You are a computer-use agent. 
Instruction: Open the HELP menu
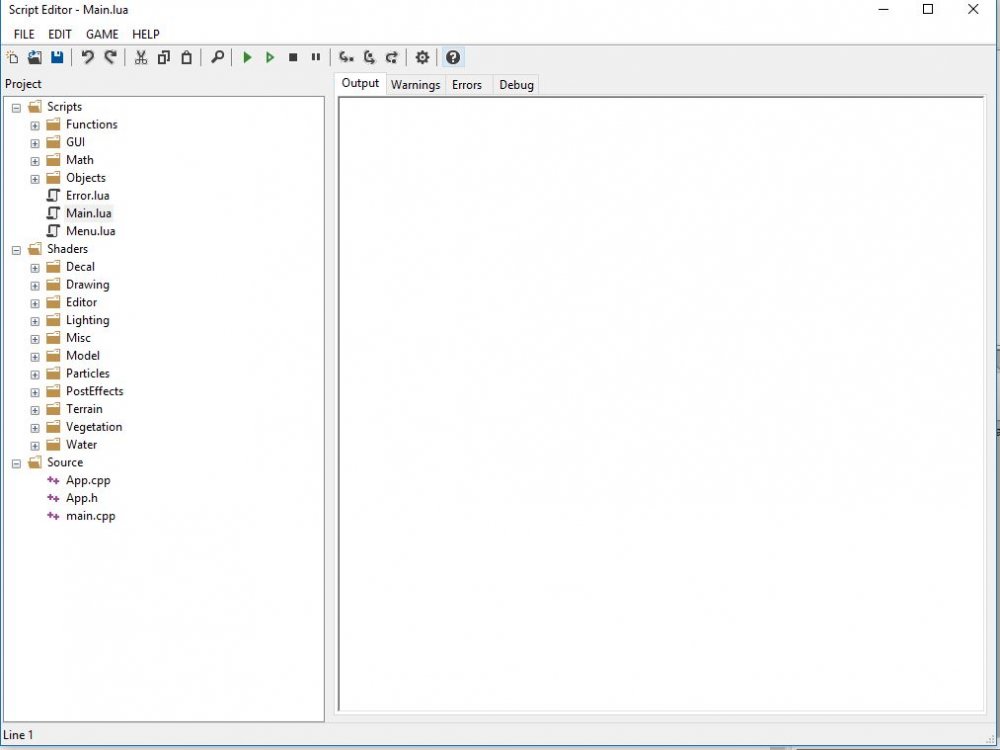coord(145,34)
